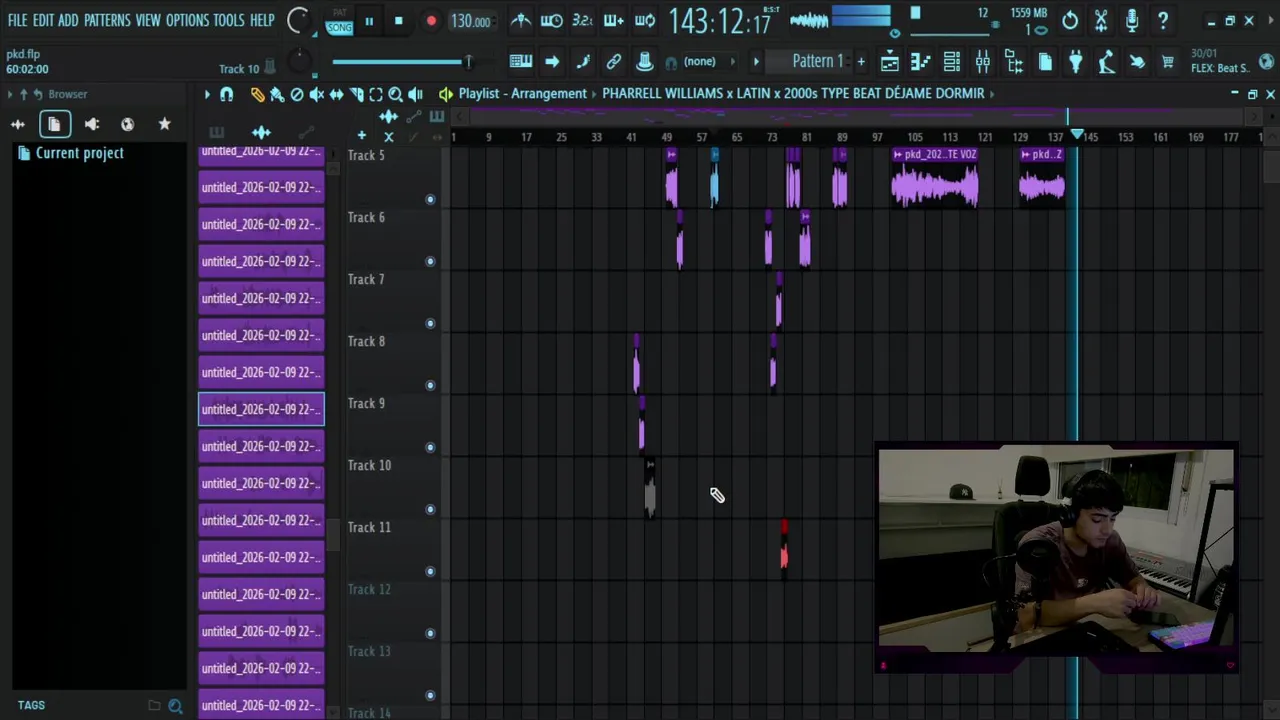The image size is (1280, 720).
Task: Show browser favorites star tab
Action: (164, 124)
